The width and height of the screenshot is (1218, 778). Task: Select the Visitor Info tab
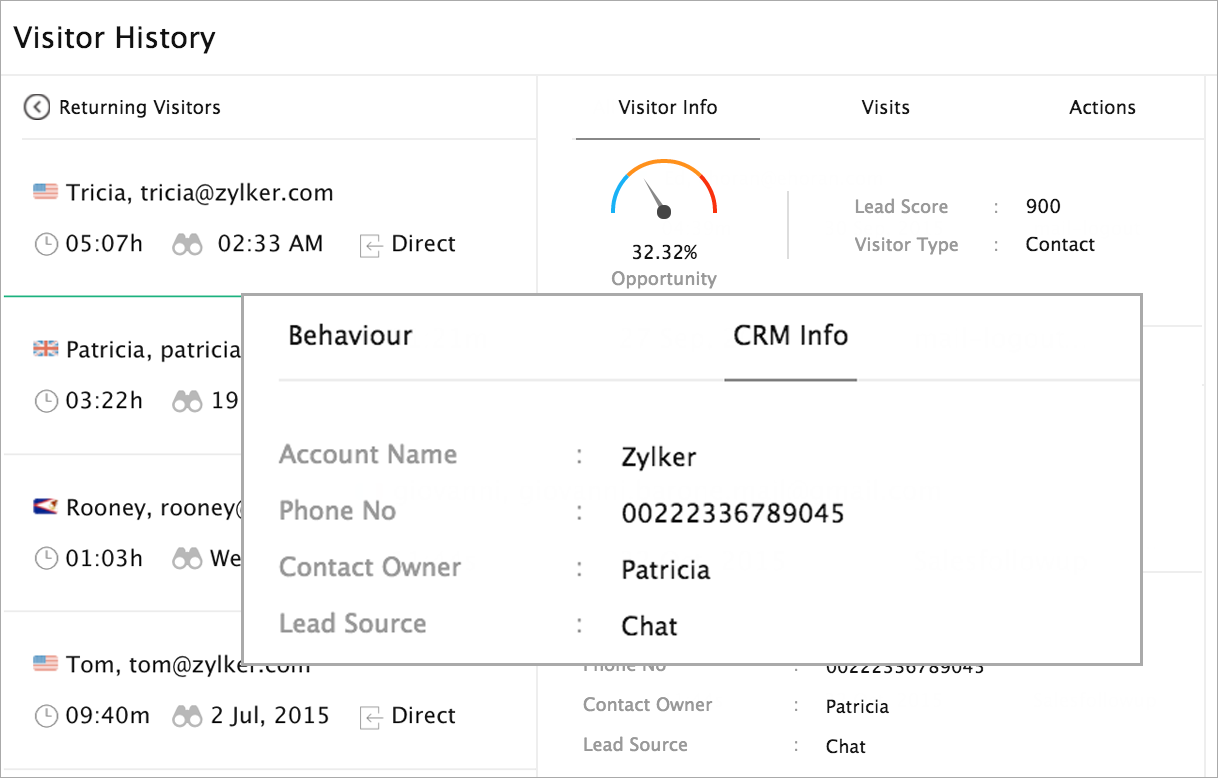[667, 108]
